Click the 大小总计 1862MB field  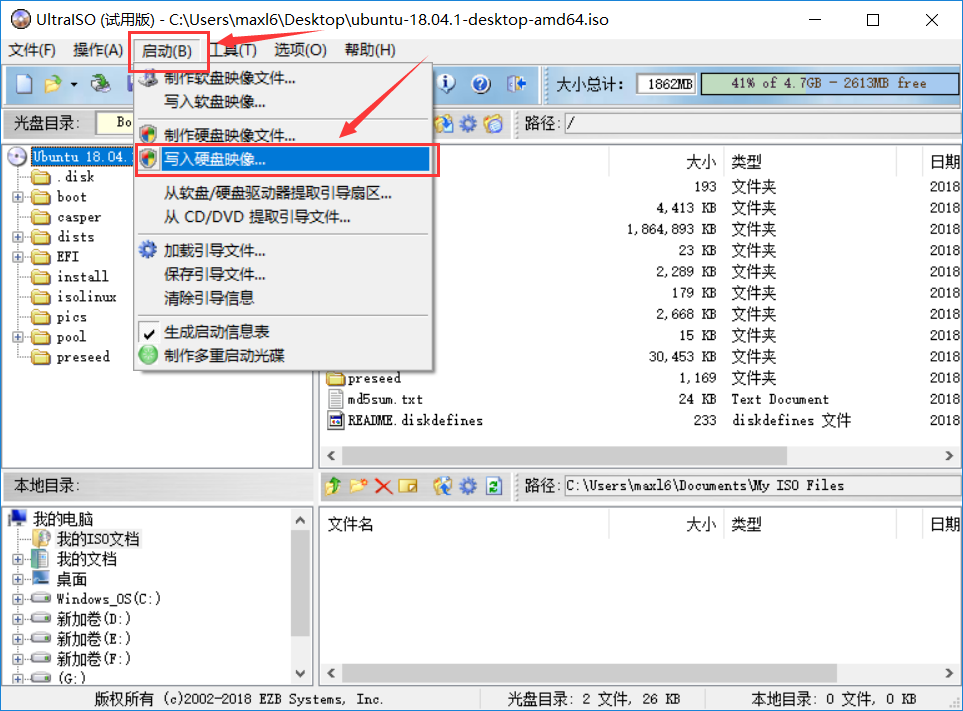666,84
